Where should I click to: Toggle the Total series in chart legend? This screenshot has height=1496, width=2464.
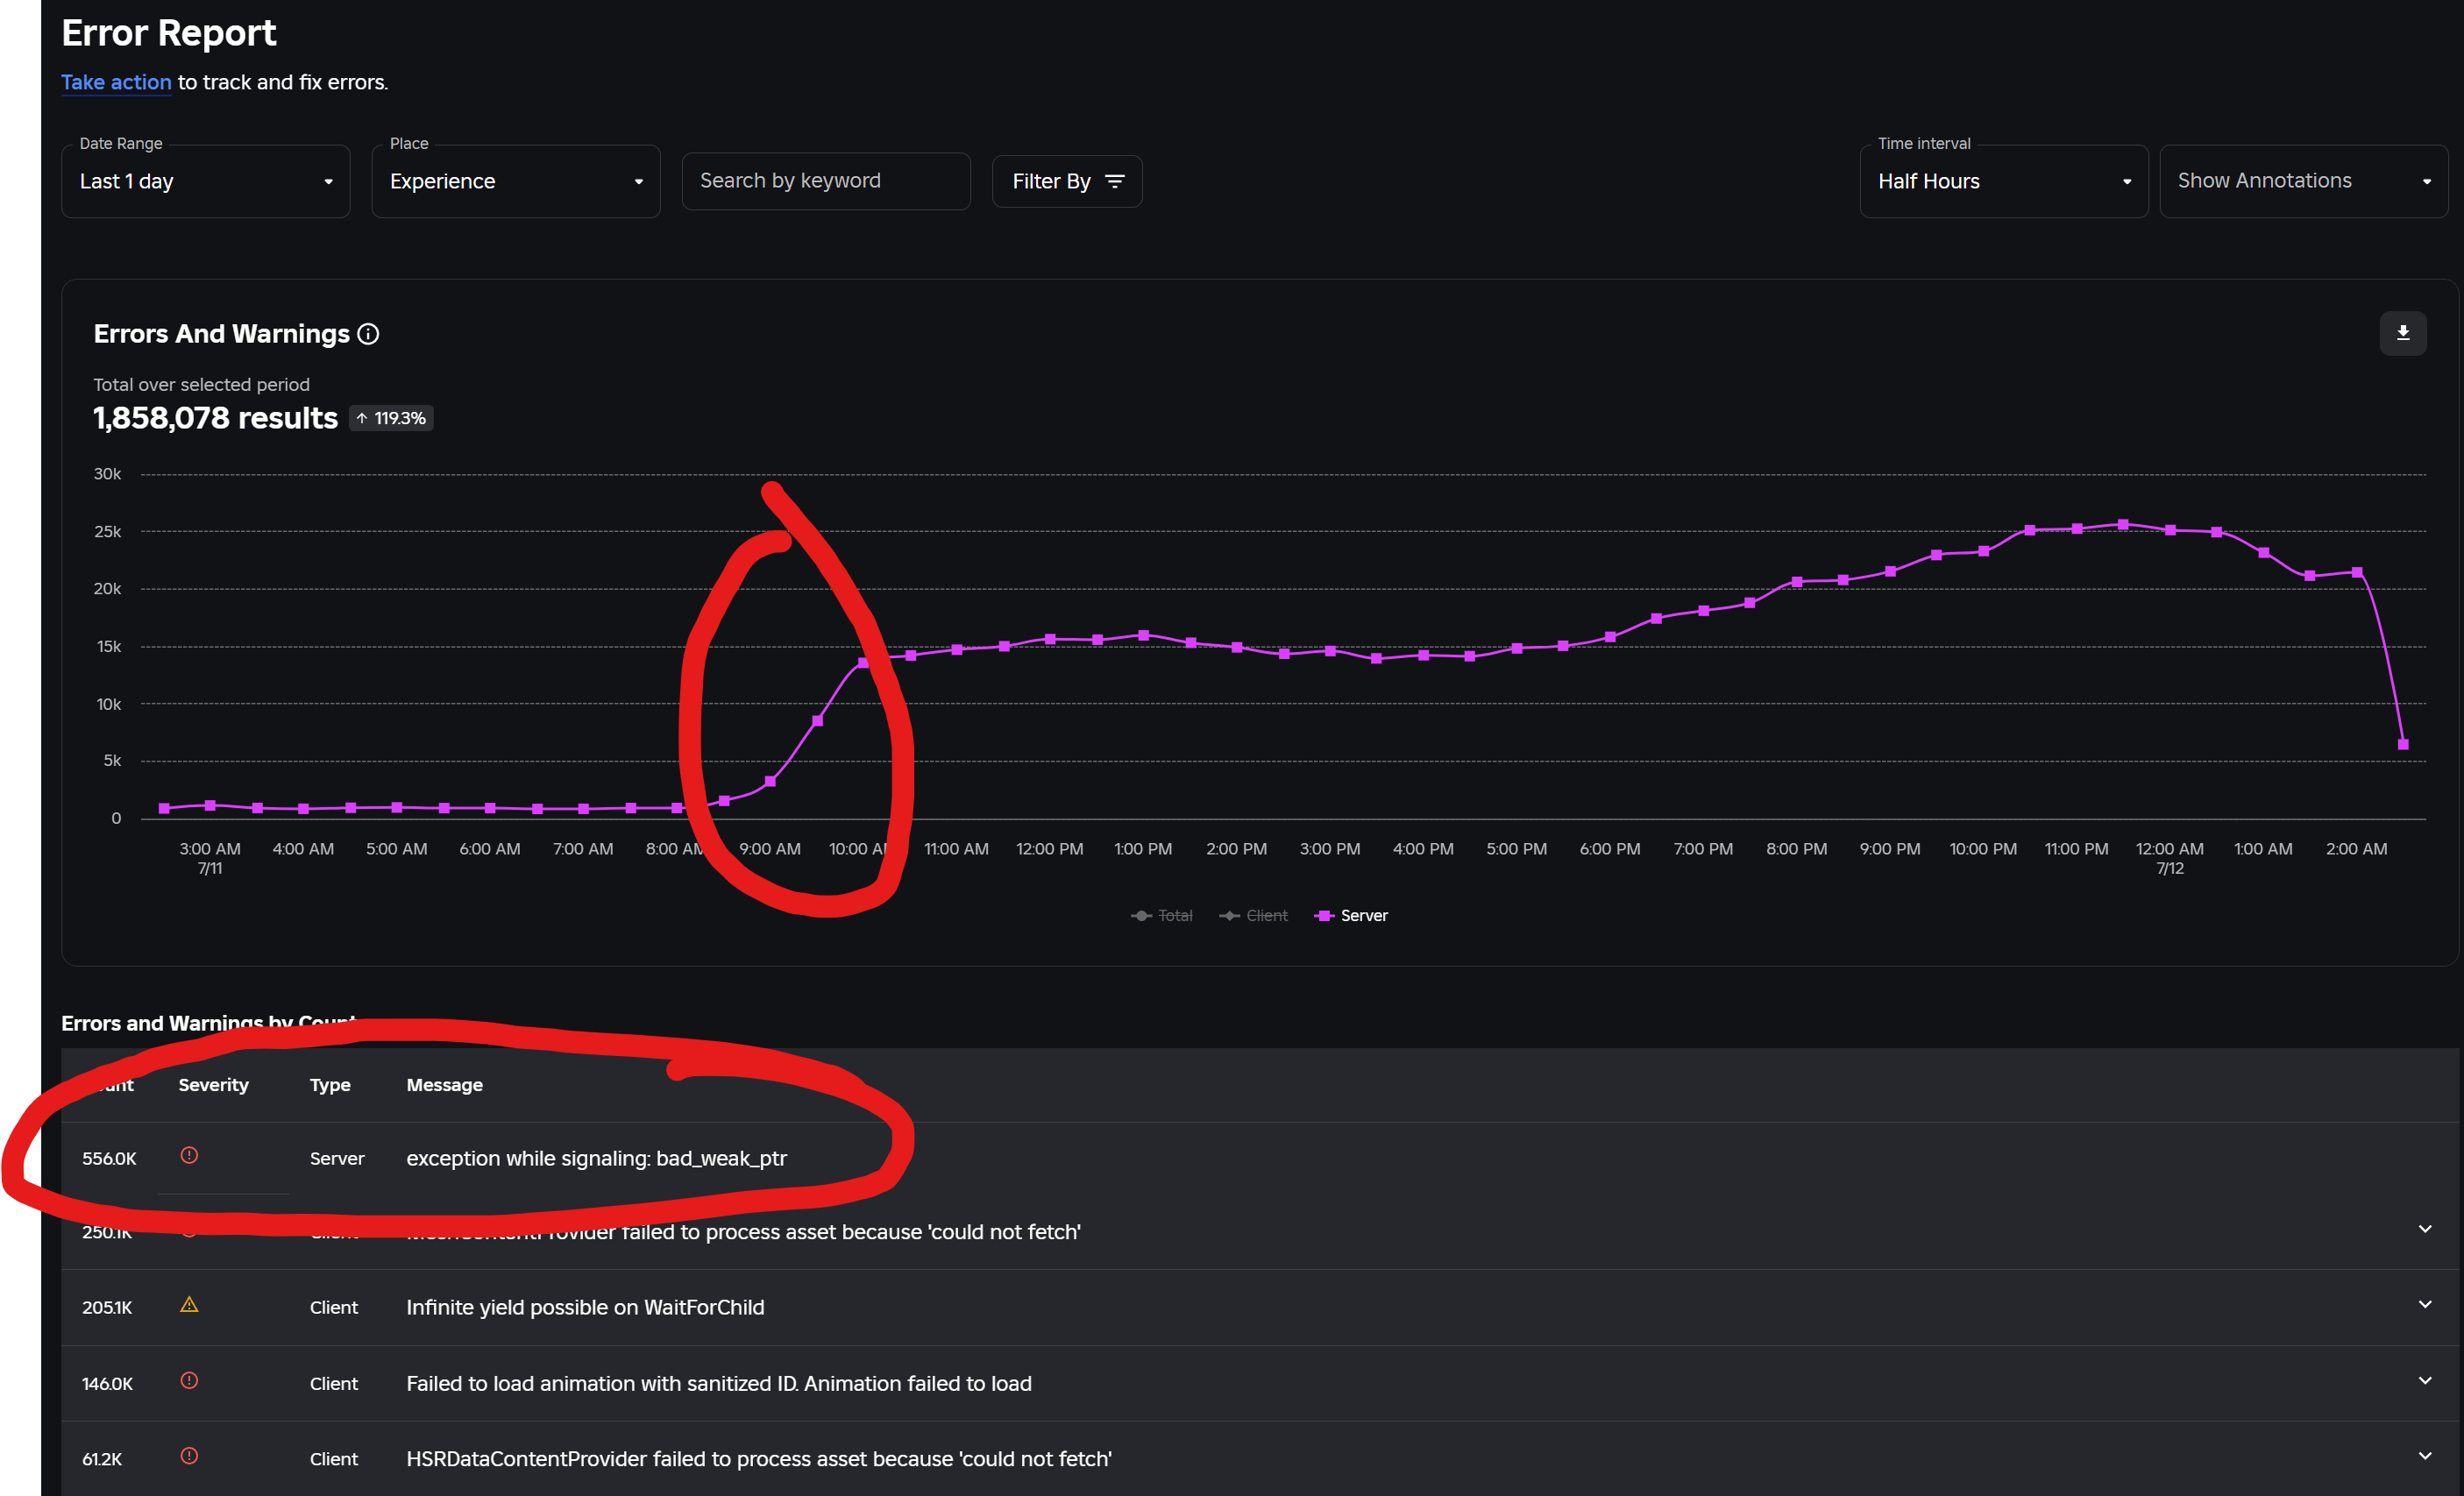(x=1162, y=915)
